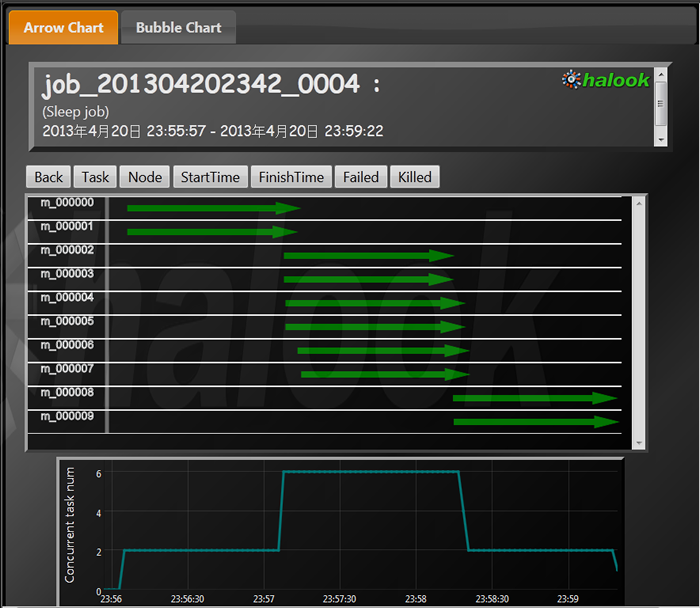Click the 23:57 axis label

coord(264,599)
